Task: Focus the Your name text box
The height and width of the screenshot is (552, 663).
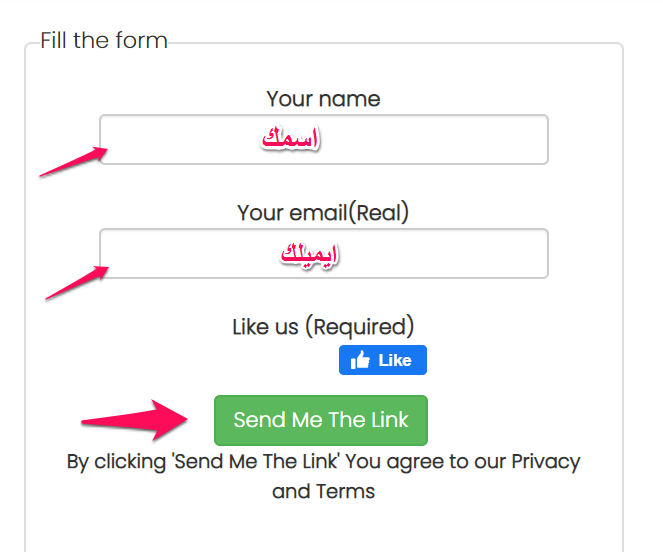Action: tap(324, 139)
